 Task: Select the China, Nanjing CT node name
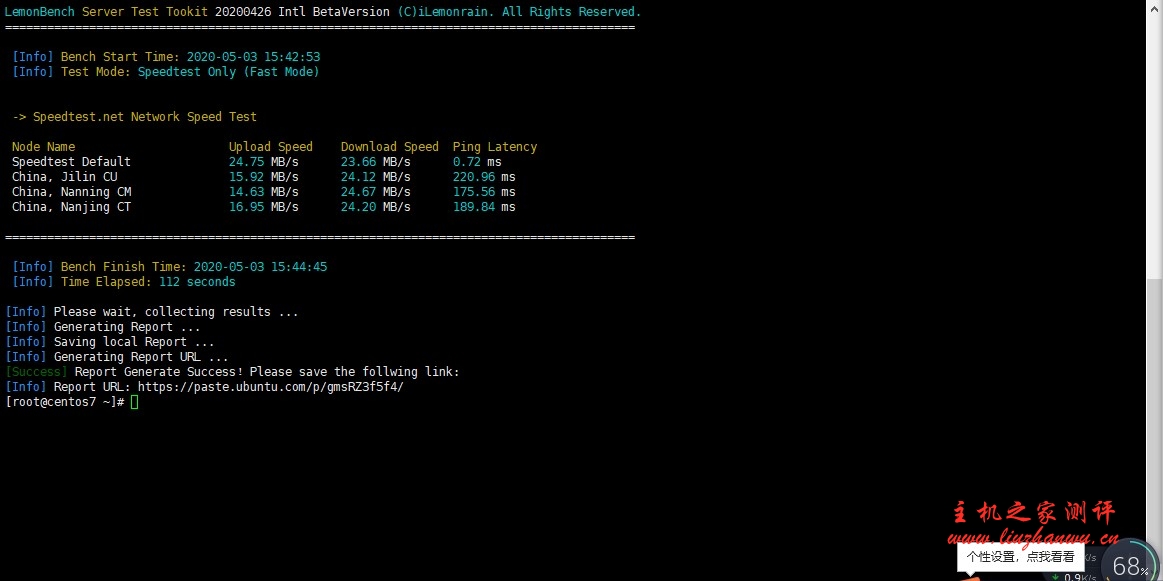71,207
